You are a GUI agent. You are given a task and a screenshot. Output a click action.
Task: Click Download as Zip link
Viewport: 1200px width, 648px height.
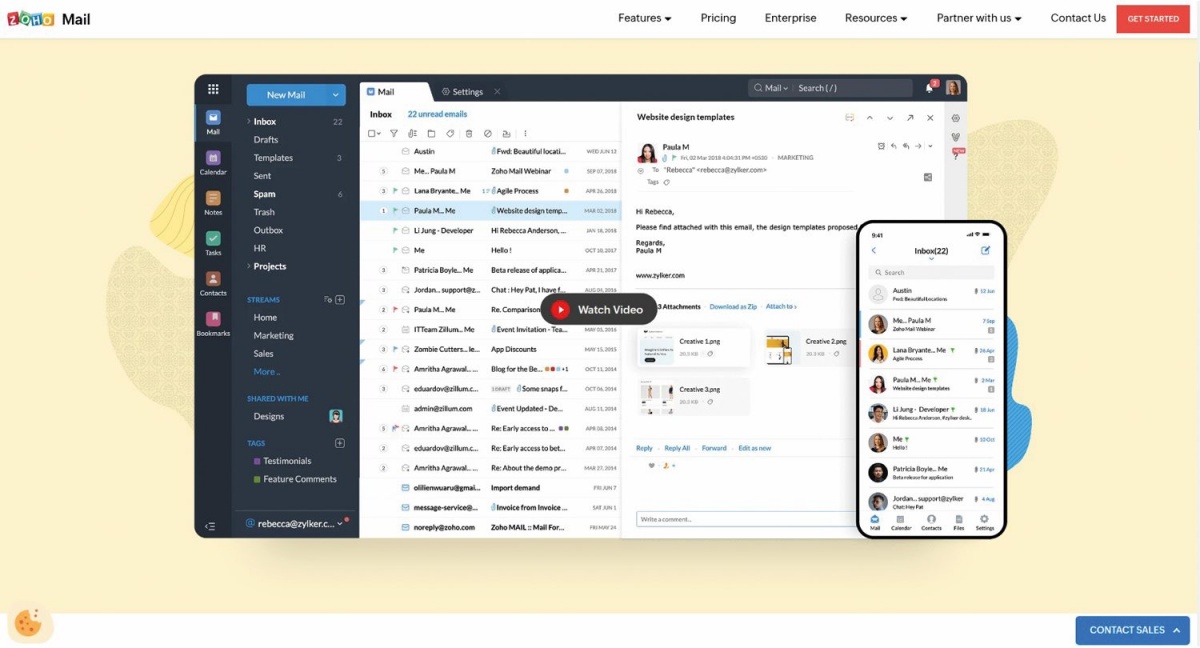click(733, 307)
